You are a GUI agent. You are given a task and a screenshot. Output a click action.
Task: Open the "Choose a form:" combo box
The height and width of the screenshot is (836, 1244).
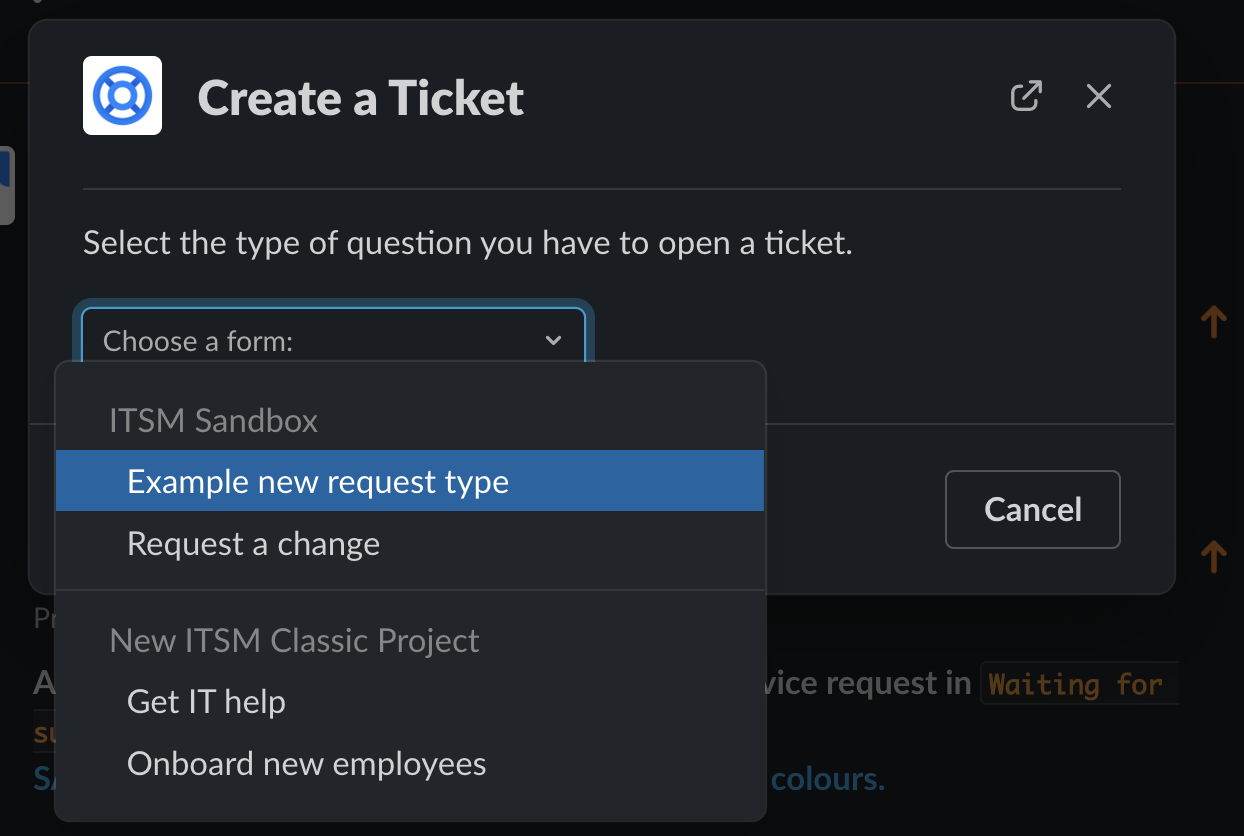pos(320,341)
